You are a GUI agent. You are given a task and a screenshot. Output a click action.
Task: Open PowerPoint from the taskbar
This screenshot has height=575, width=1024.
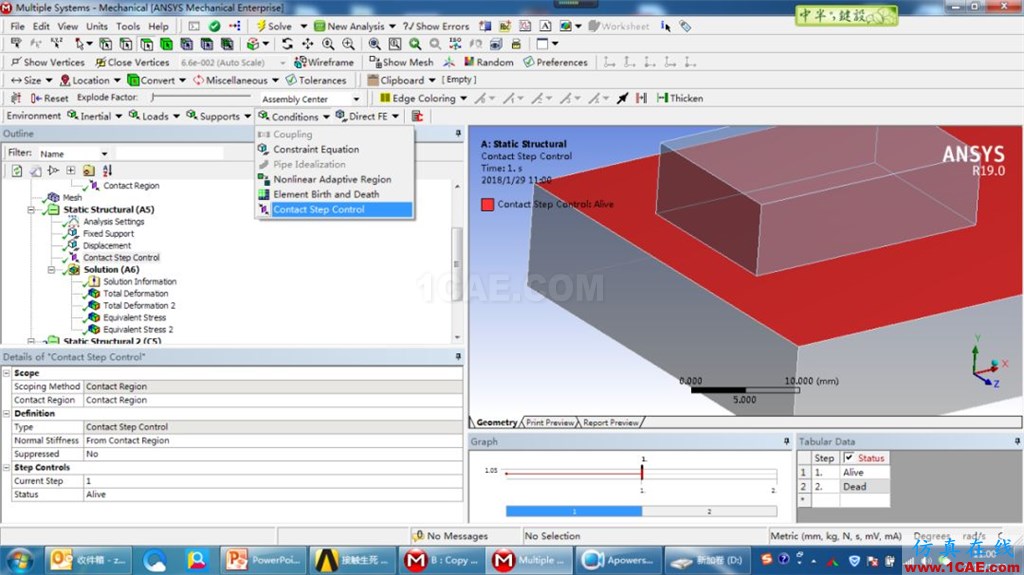[263, 560]
